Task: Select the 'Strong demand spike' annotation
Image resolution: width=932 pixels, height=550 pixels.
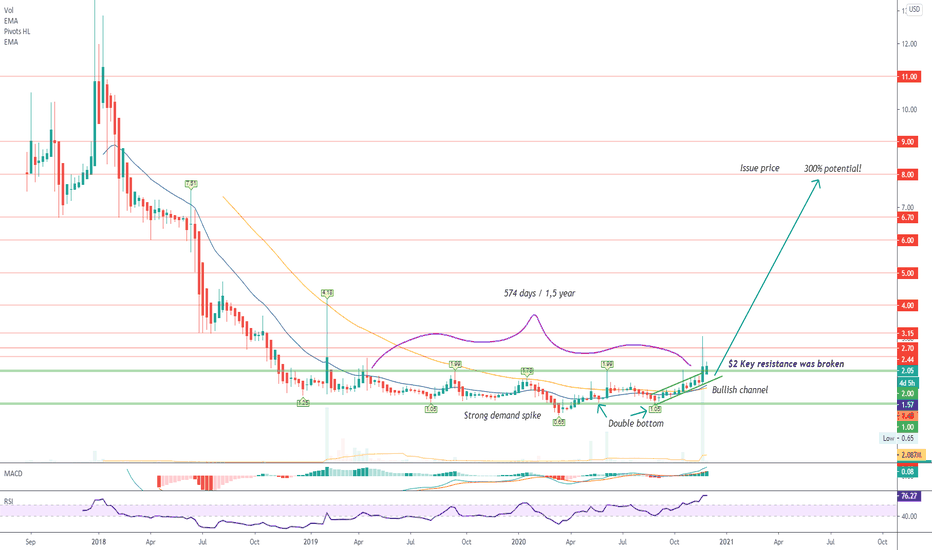Action: click(x=502, y=416)
